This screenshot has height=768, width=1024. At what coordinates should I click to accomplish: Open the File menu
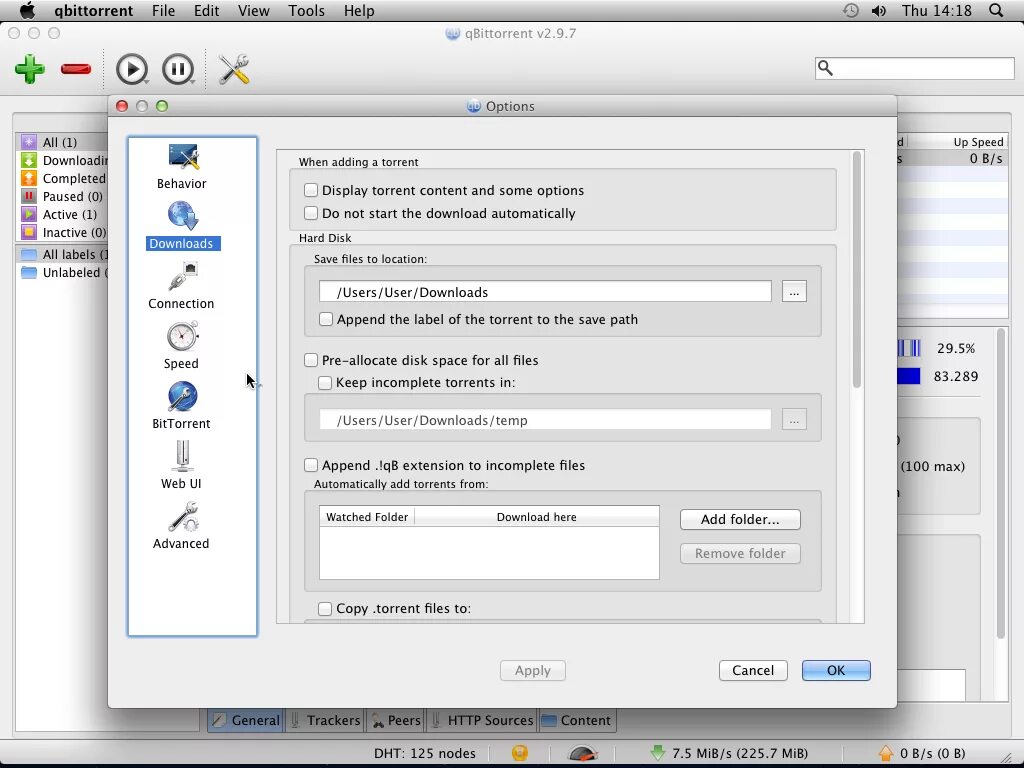click(163, 10)
